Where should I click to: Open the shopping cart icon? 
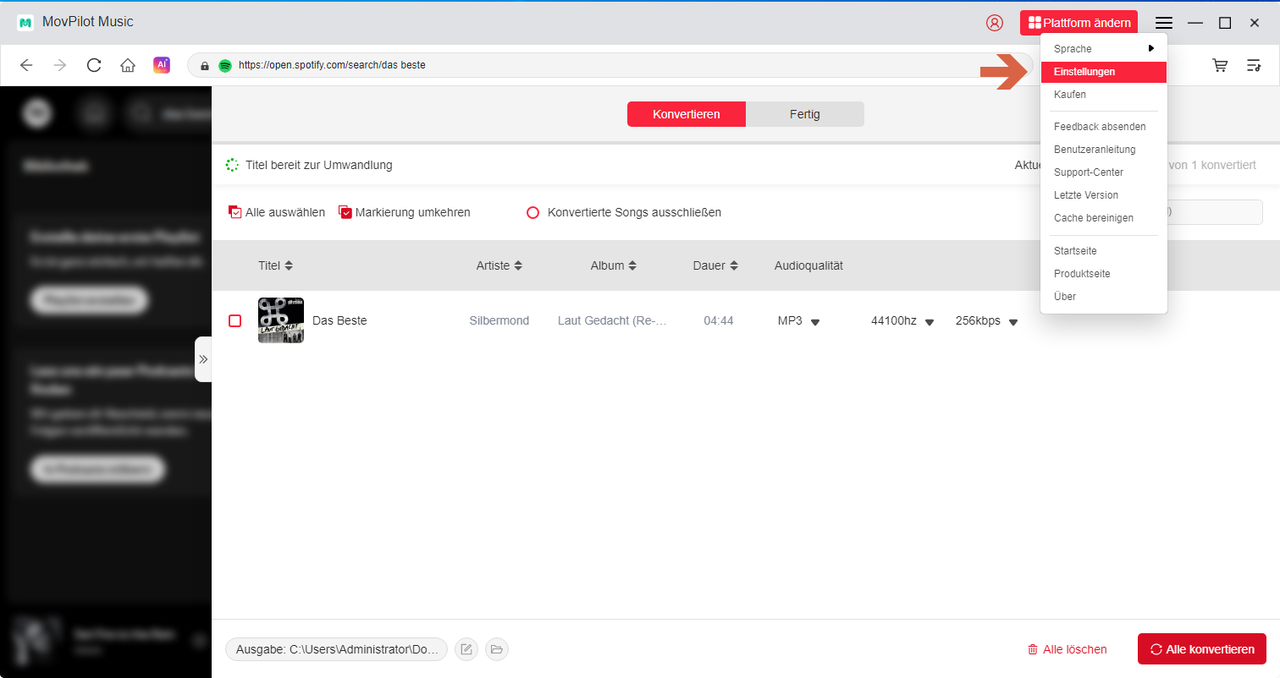[x=1220, y=65]
